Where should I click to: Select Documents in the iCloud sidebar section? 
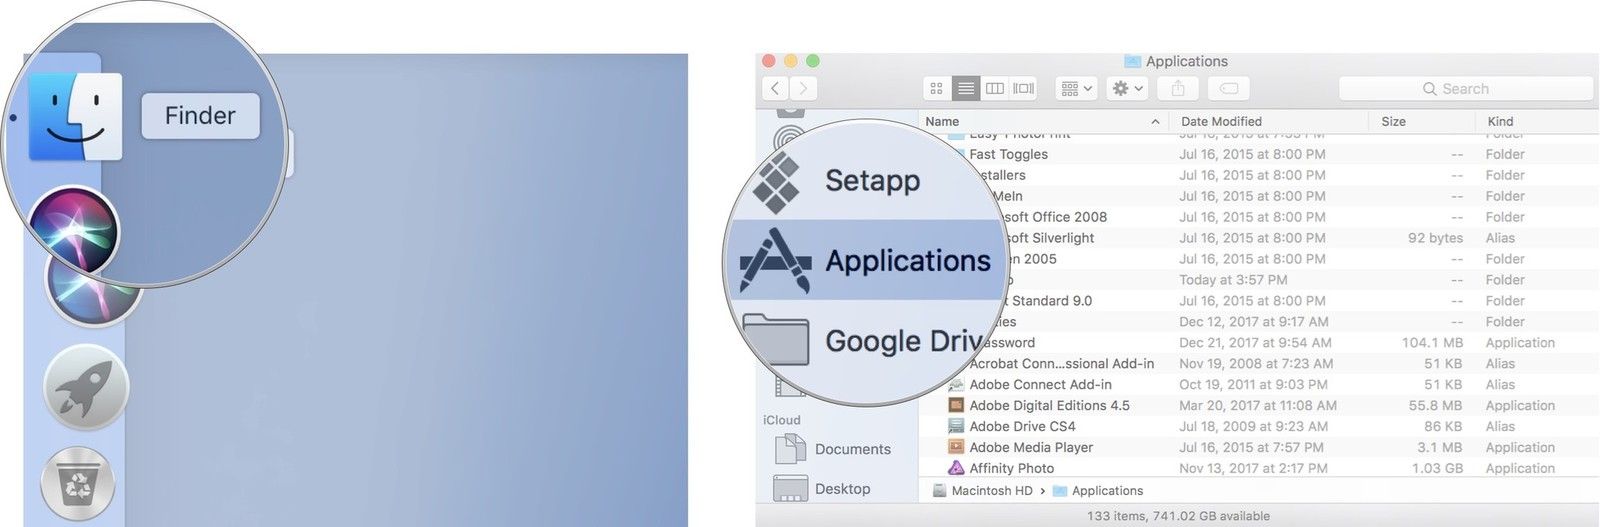852,449
